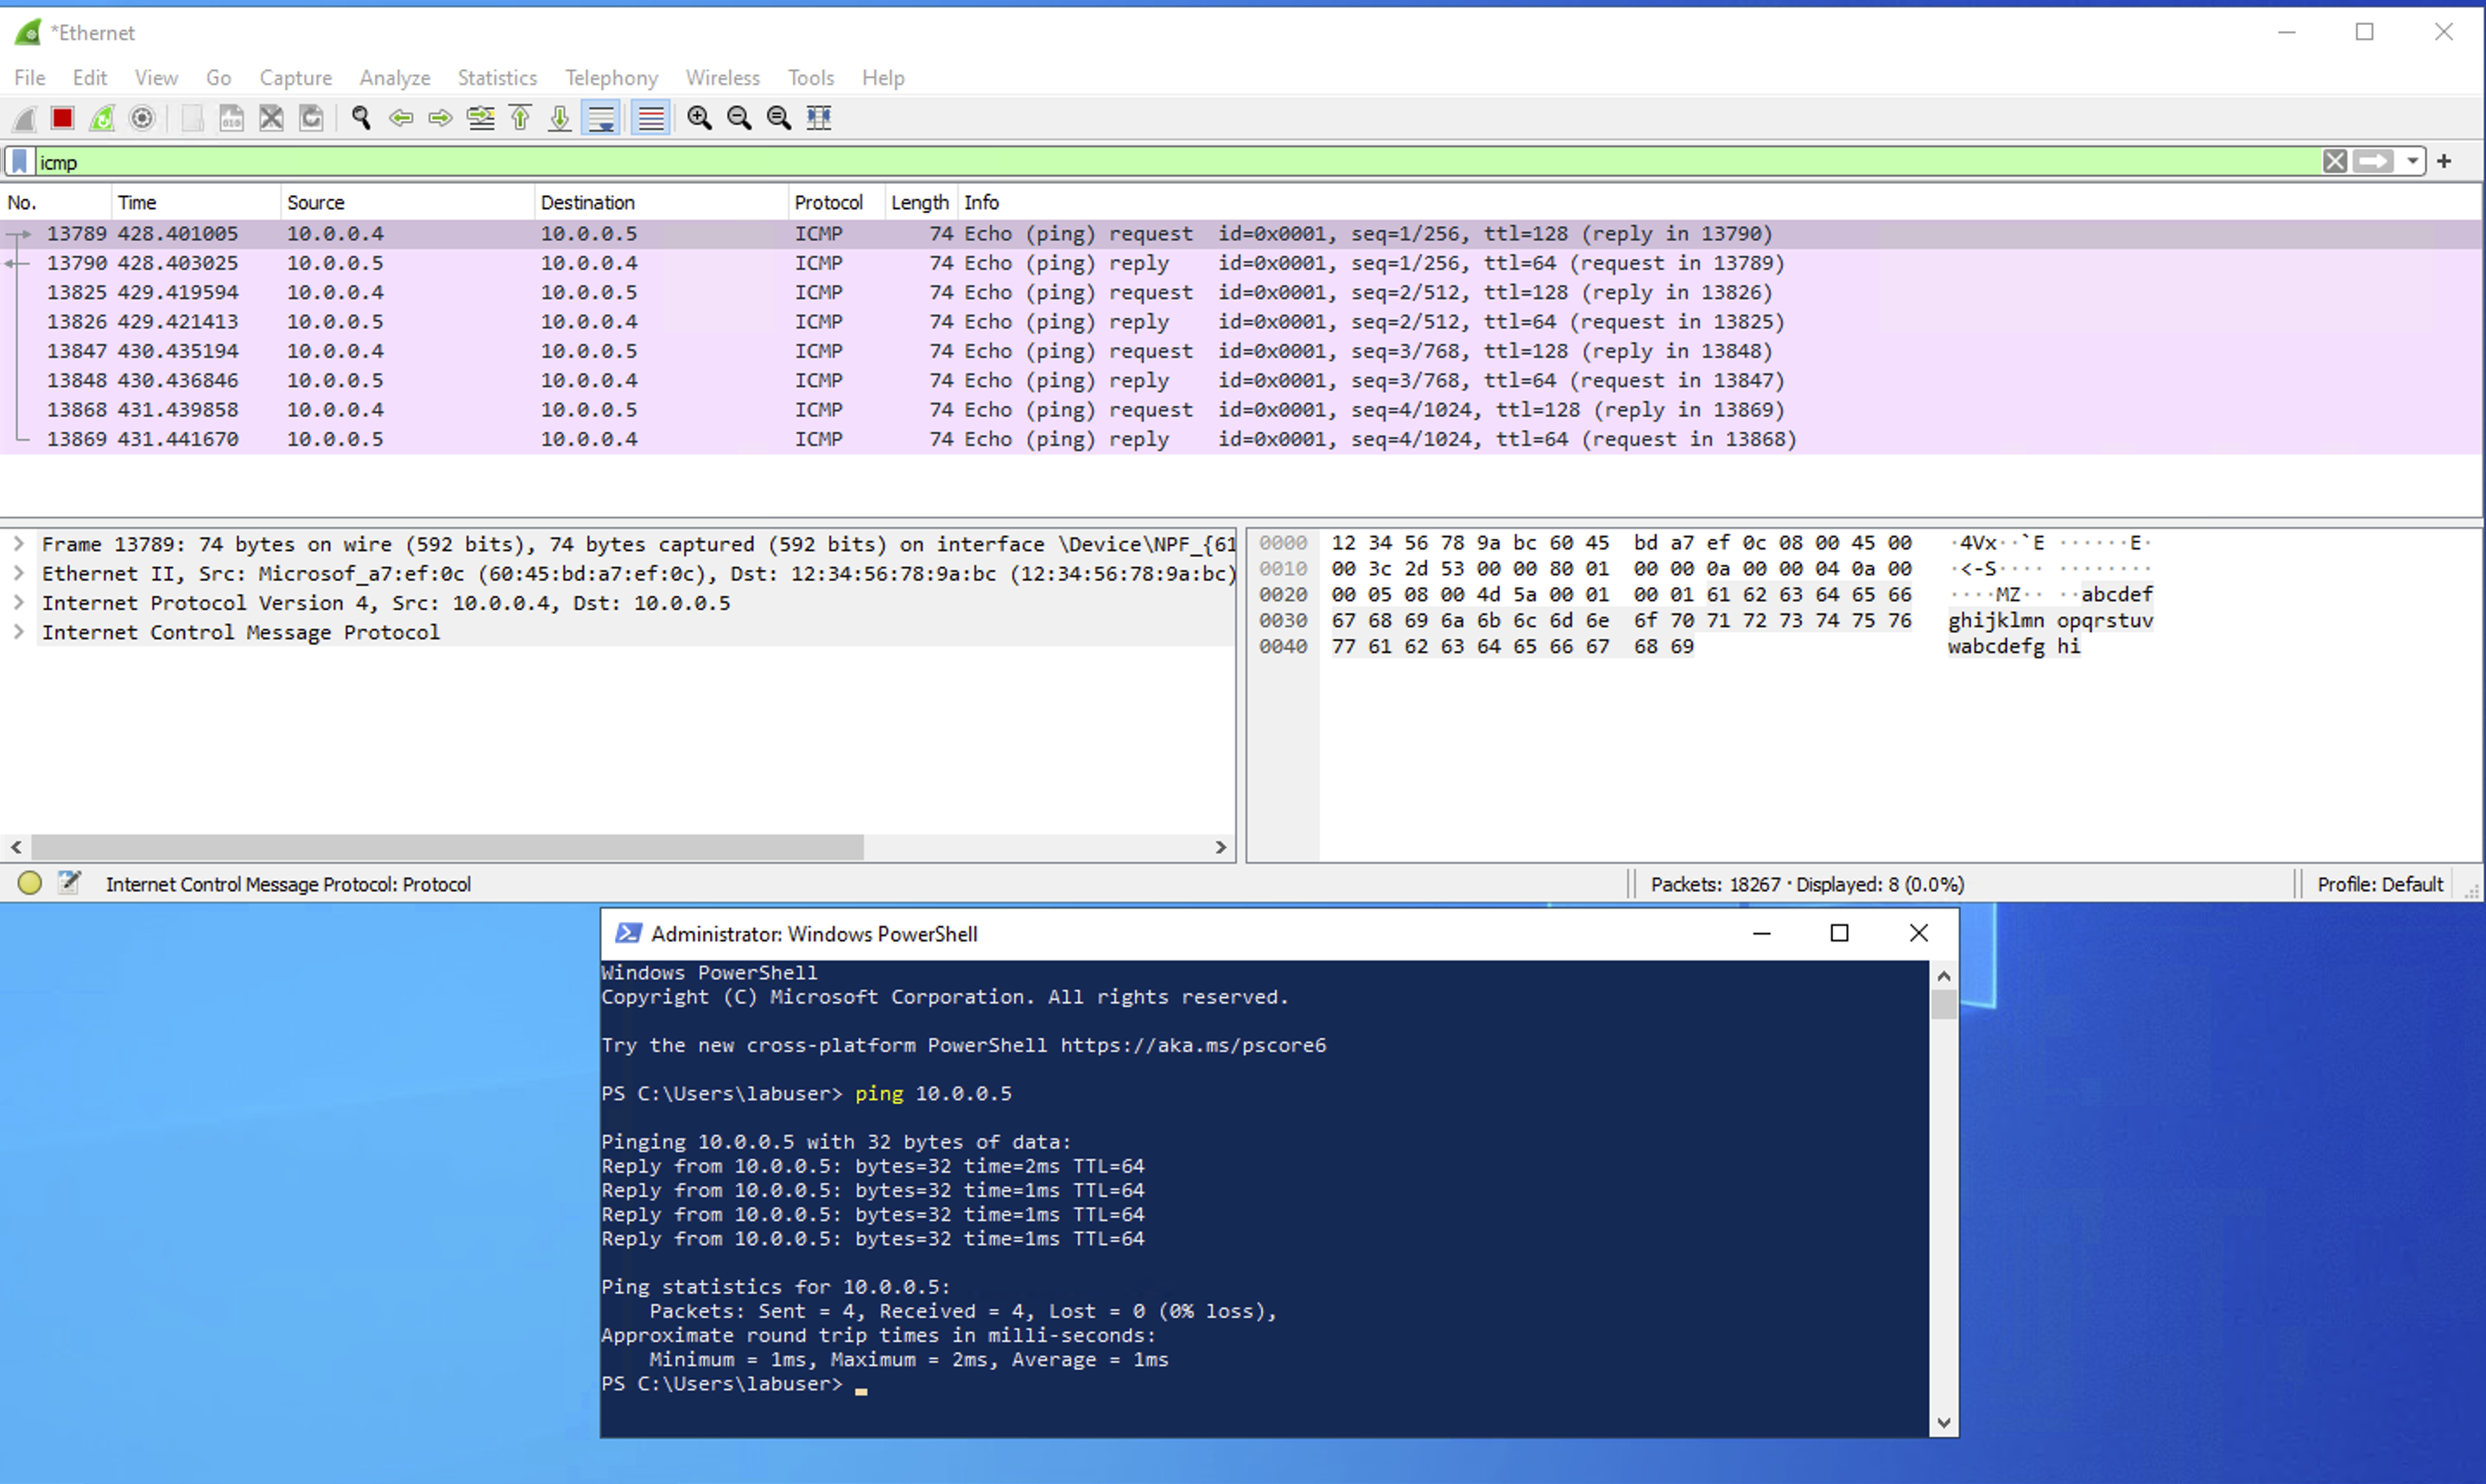The image size is (2486, 1484).
Task: Open the Analyze menu
Action: point(394,77)
